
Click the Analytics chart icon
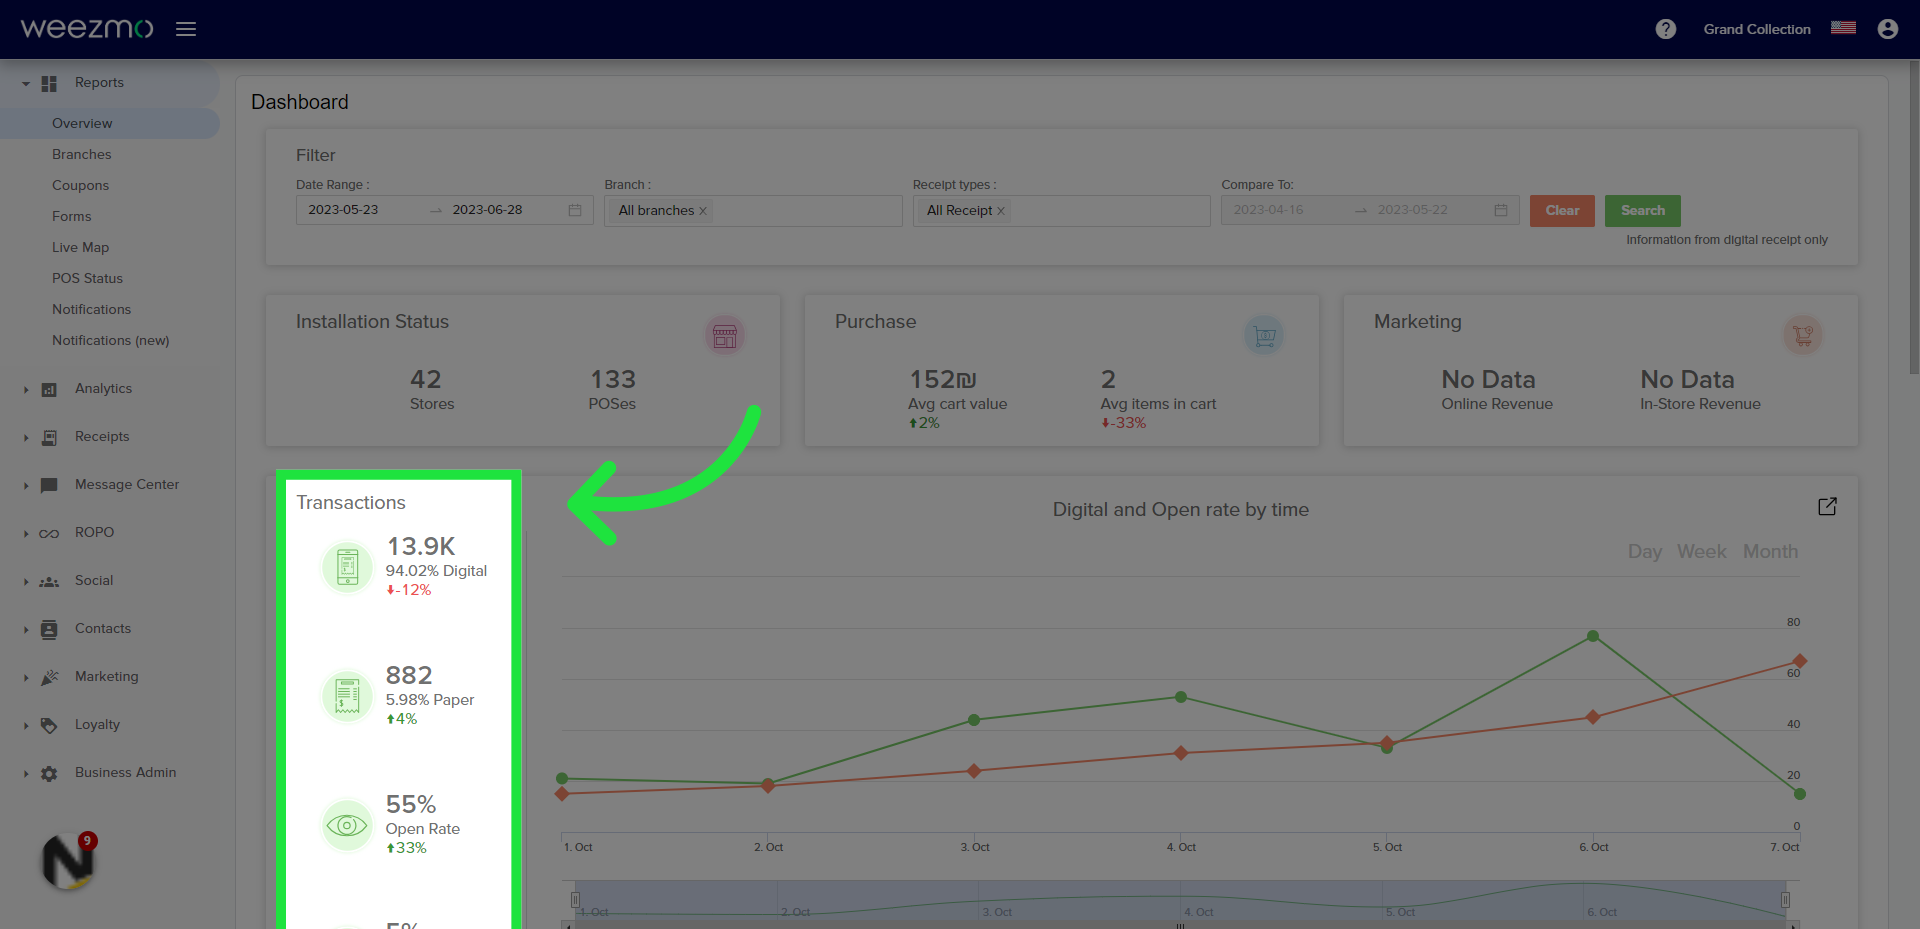pos(49,390)
